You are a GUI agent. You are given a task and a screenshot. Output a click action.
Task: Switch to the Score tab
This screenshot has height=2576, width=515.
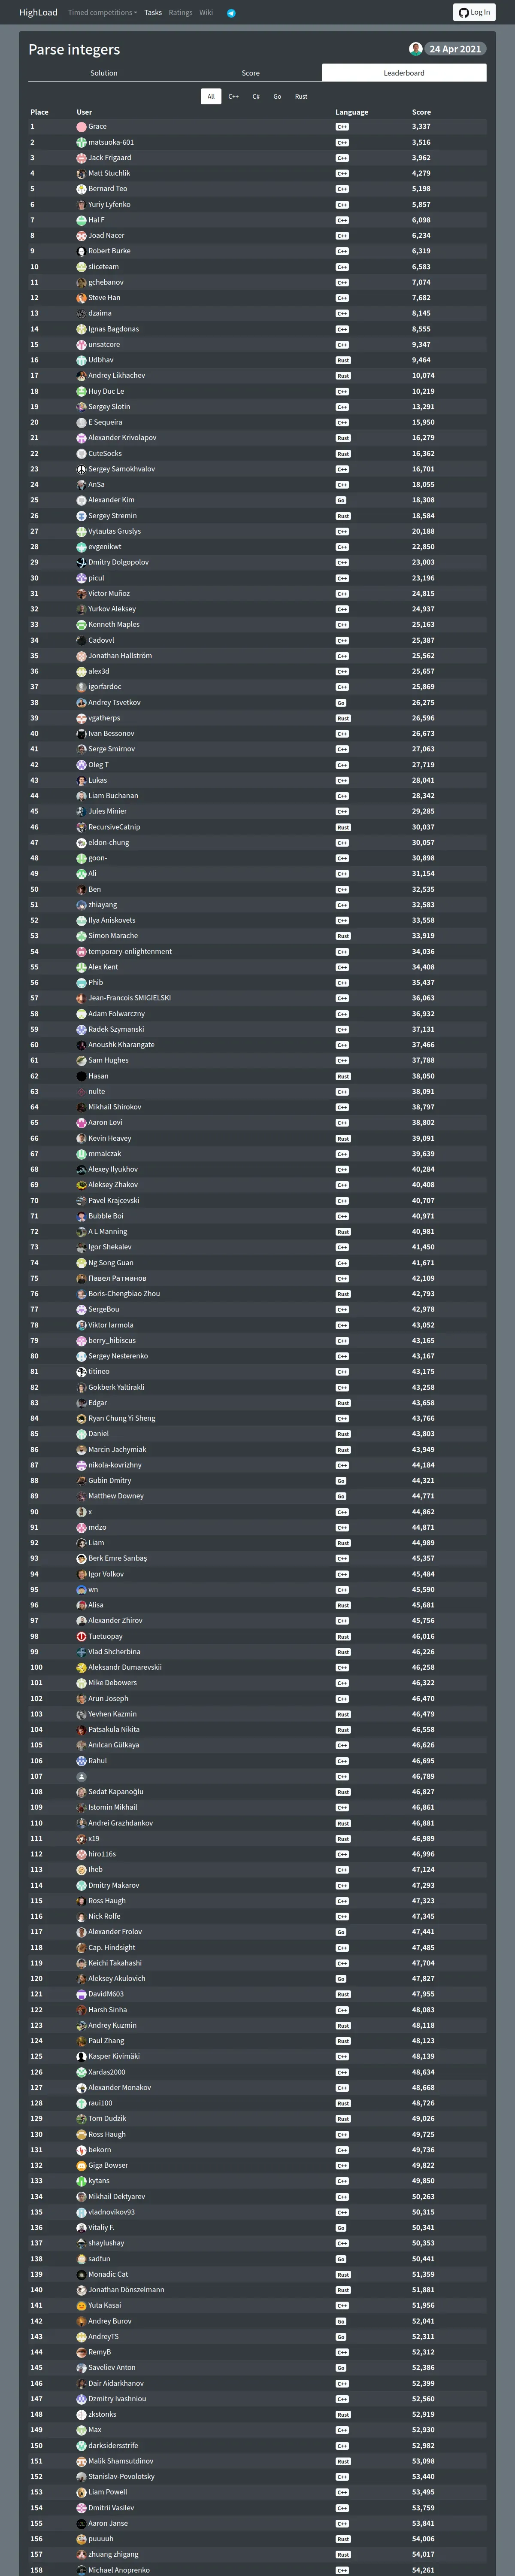click(251, 73)
